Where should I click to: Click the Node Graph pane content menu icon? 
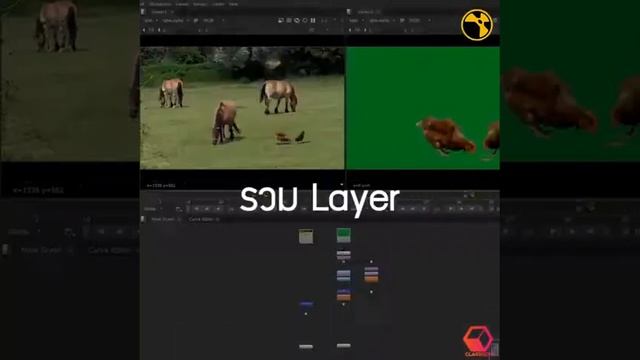(143, 219)
